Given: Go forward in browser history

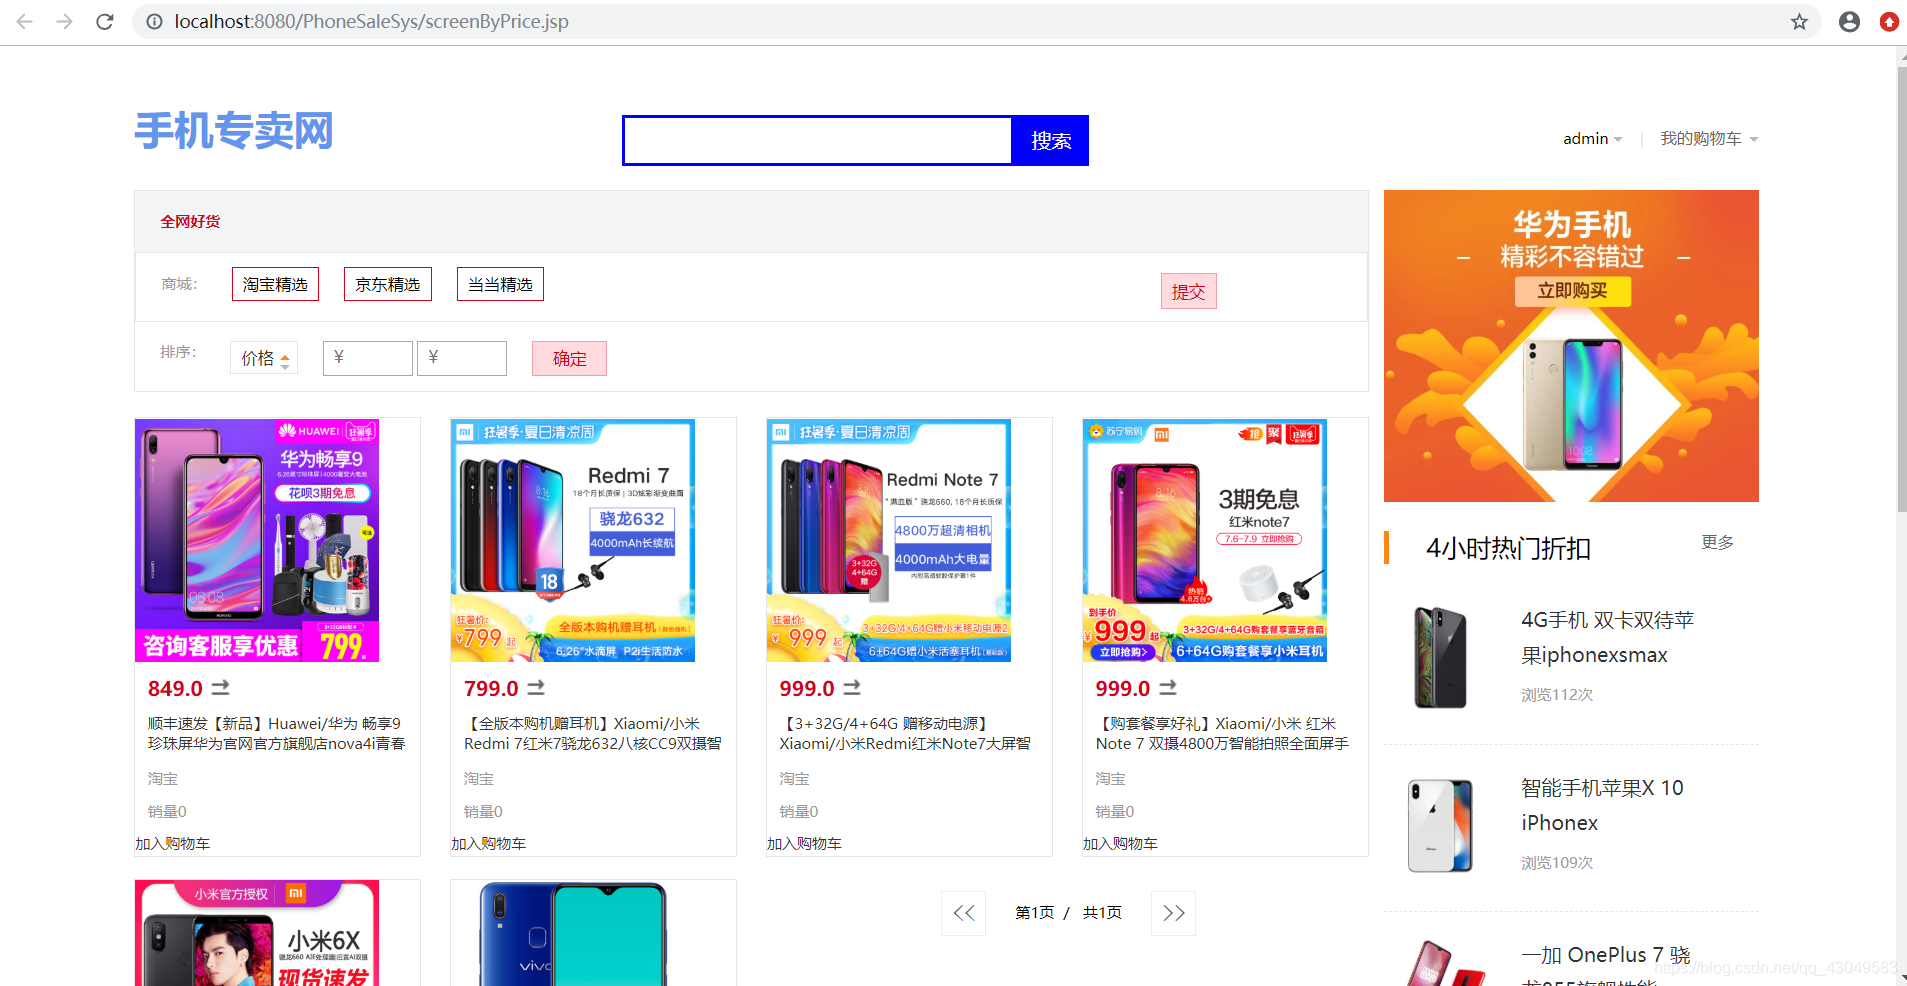Looking at the screenshot, I should pos(65,21).
